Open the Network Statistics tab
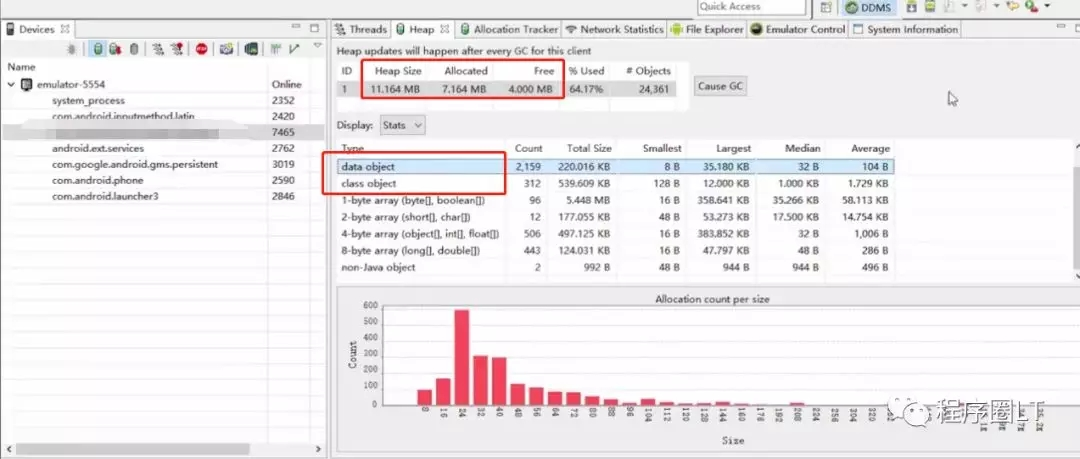This screenshot has width=1080, height=459. pyautogui.click(x=614, y=29)
